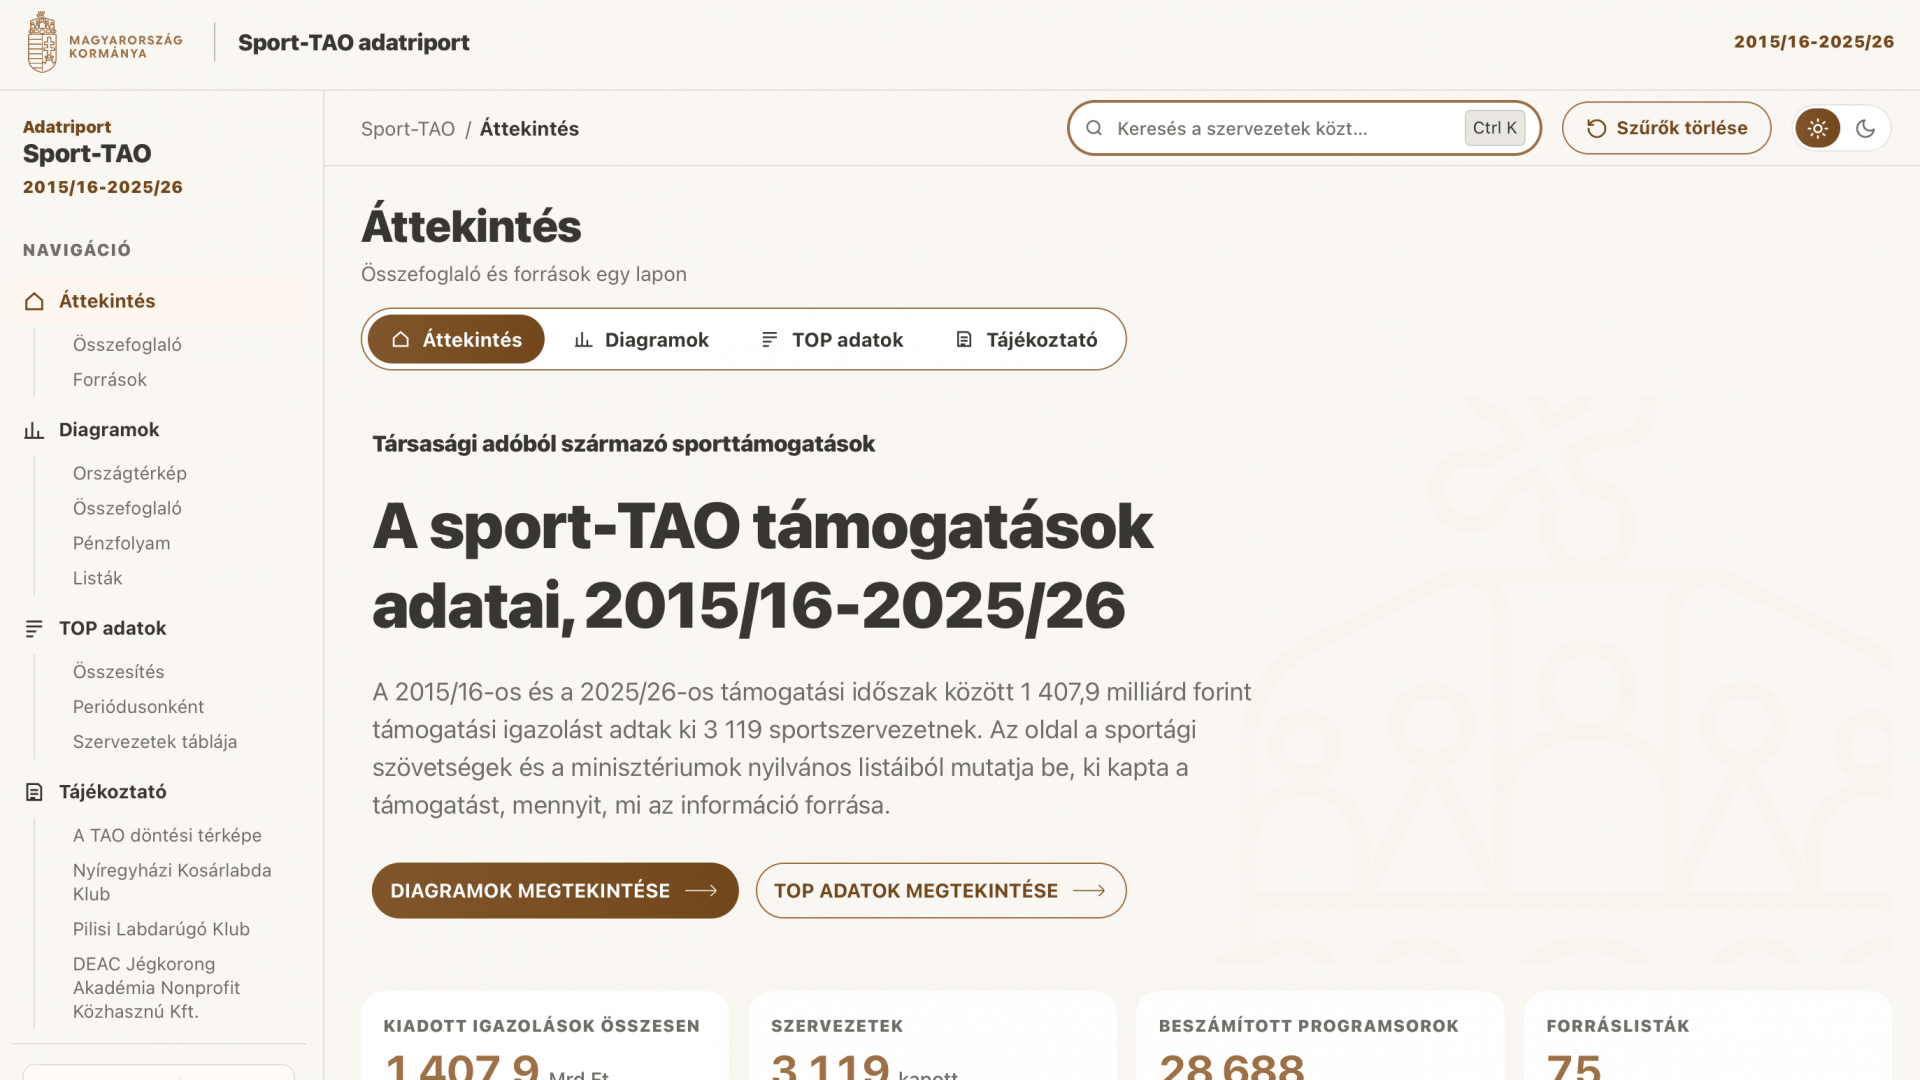Open DEAC Jégkorong Akadémia Nonprofit Közhasznú Kft.

[156, 988]
